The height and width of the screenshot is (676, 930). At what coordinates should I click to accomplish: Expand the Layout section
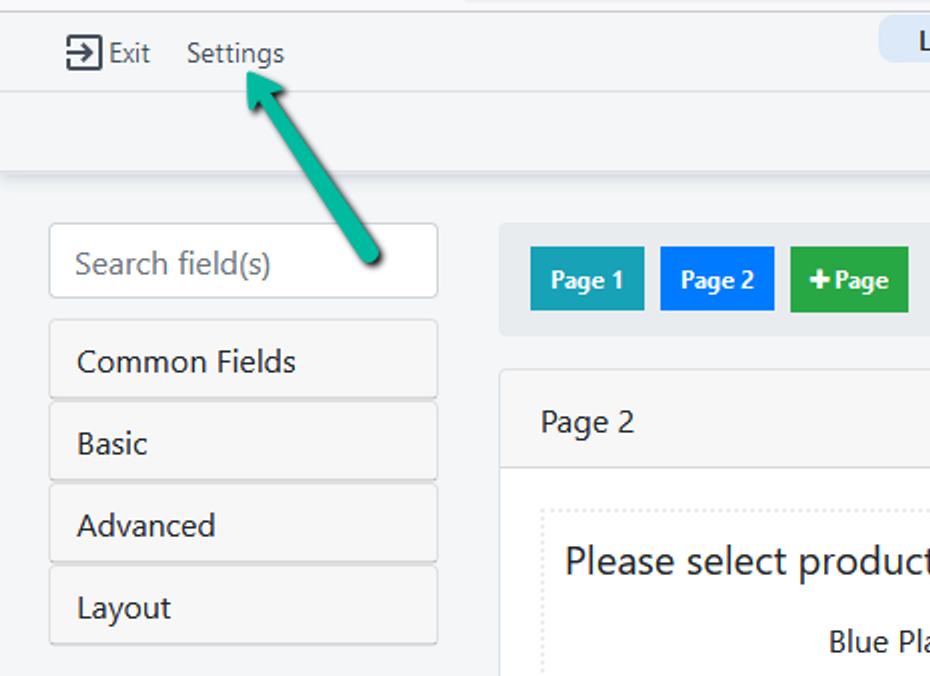tap(243, 607)
